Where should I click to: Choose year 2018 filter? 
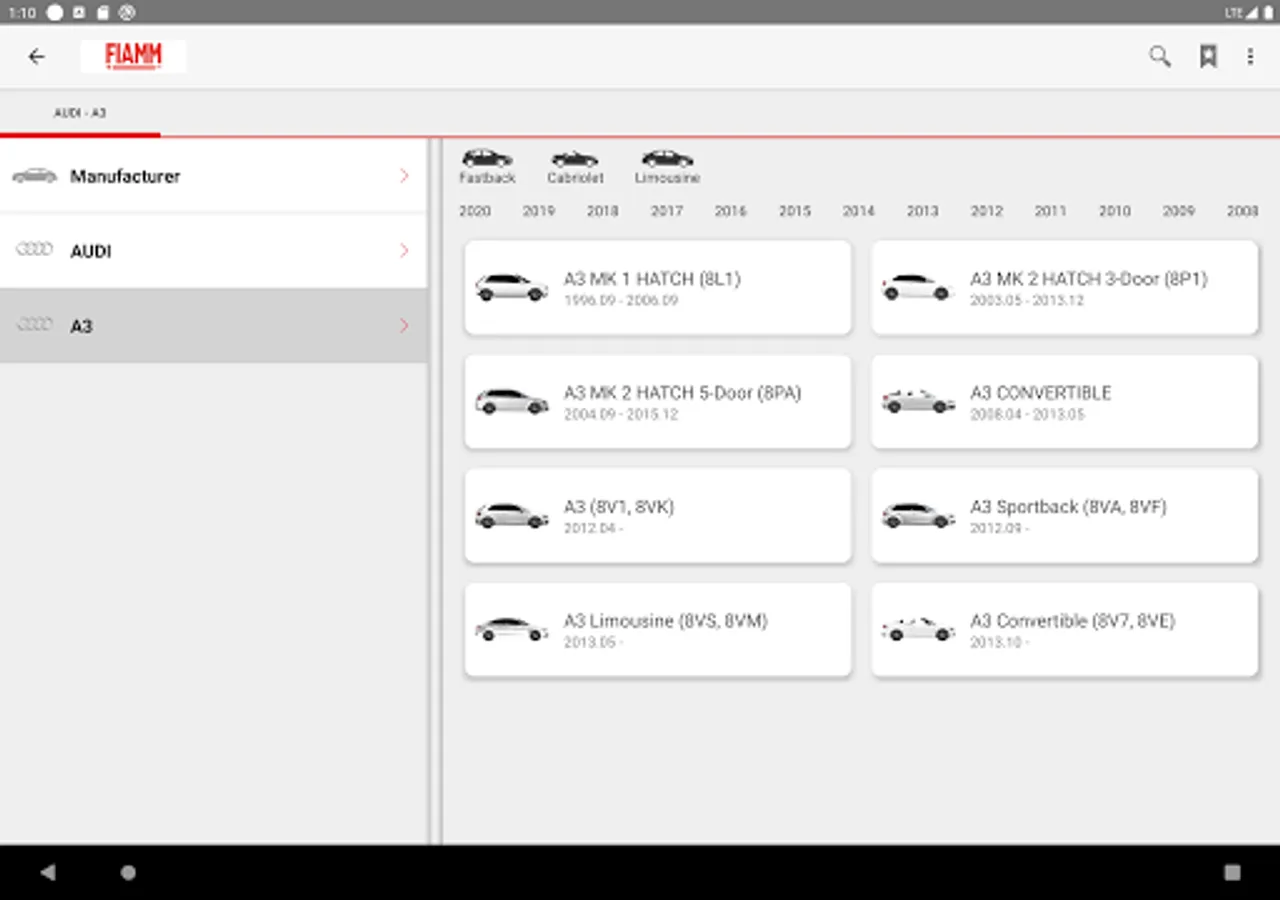[x=603, y=211]
